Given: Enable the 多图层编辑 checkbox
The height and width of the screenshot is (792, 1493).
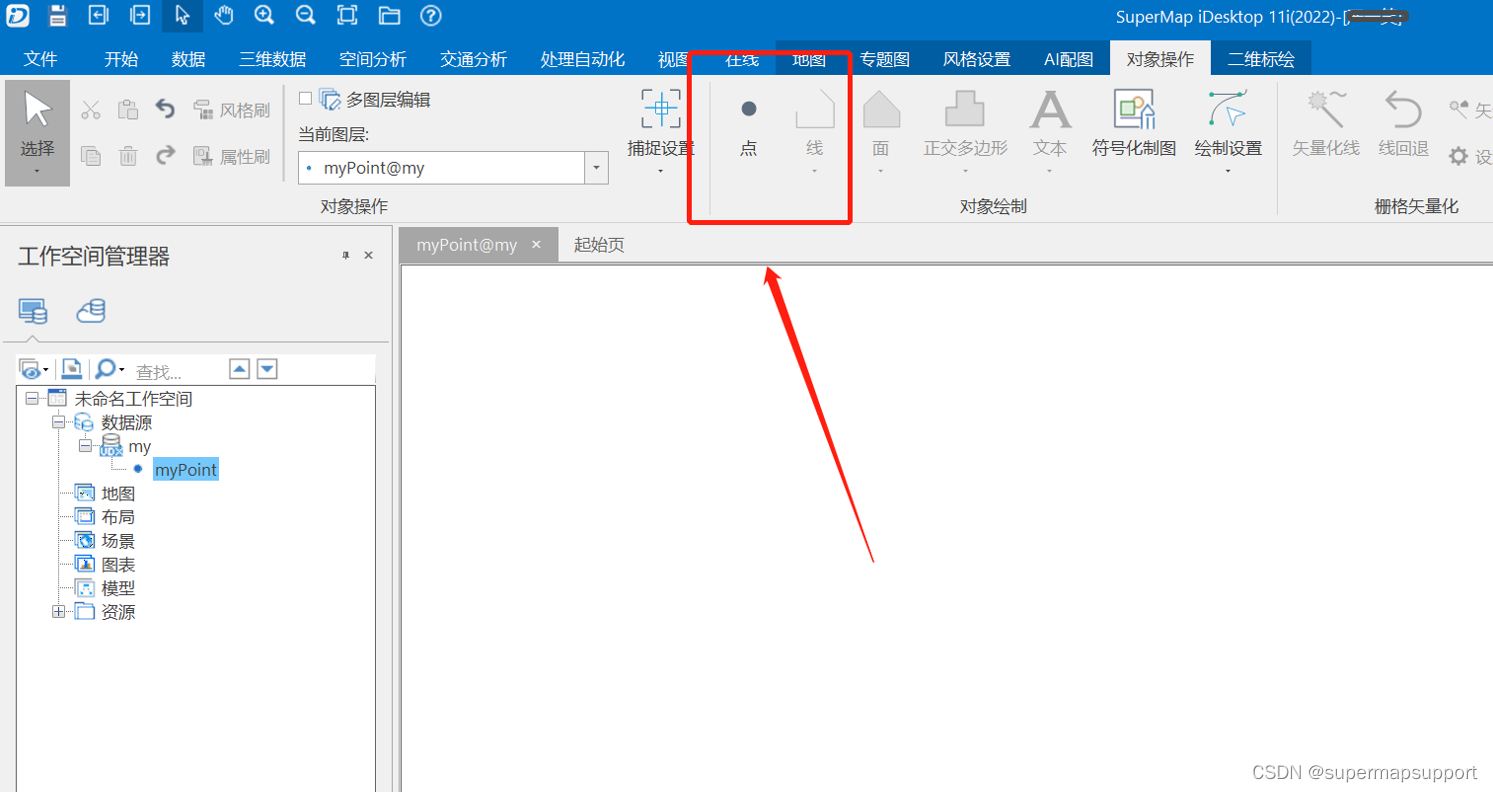Looking at the screenshot, I should 306,98.
